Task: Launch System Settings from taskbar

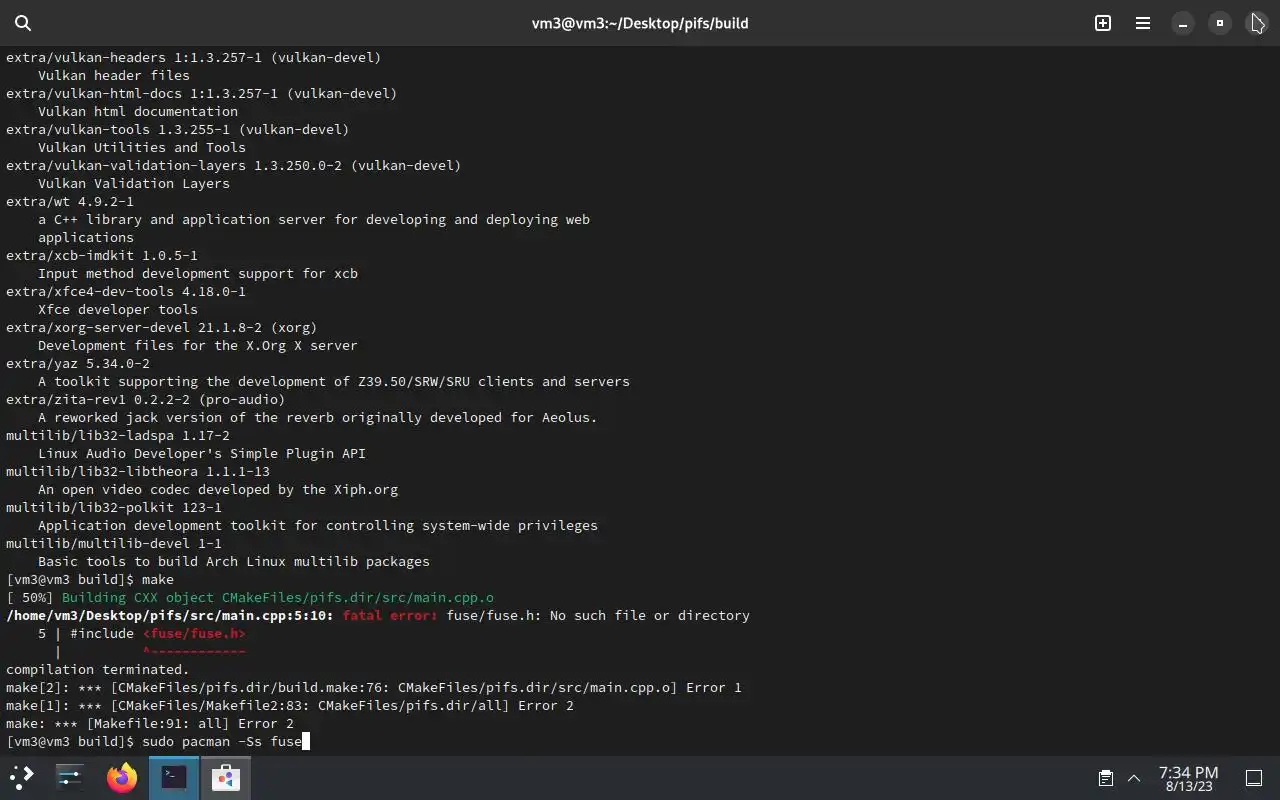Action: click(70, 777)
